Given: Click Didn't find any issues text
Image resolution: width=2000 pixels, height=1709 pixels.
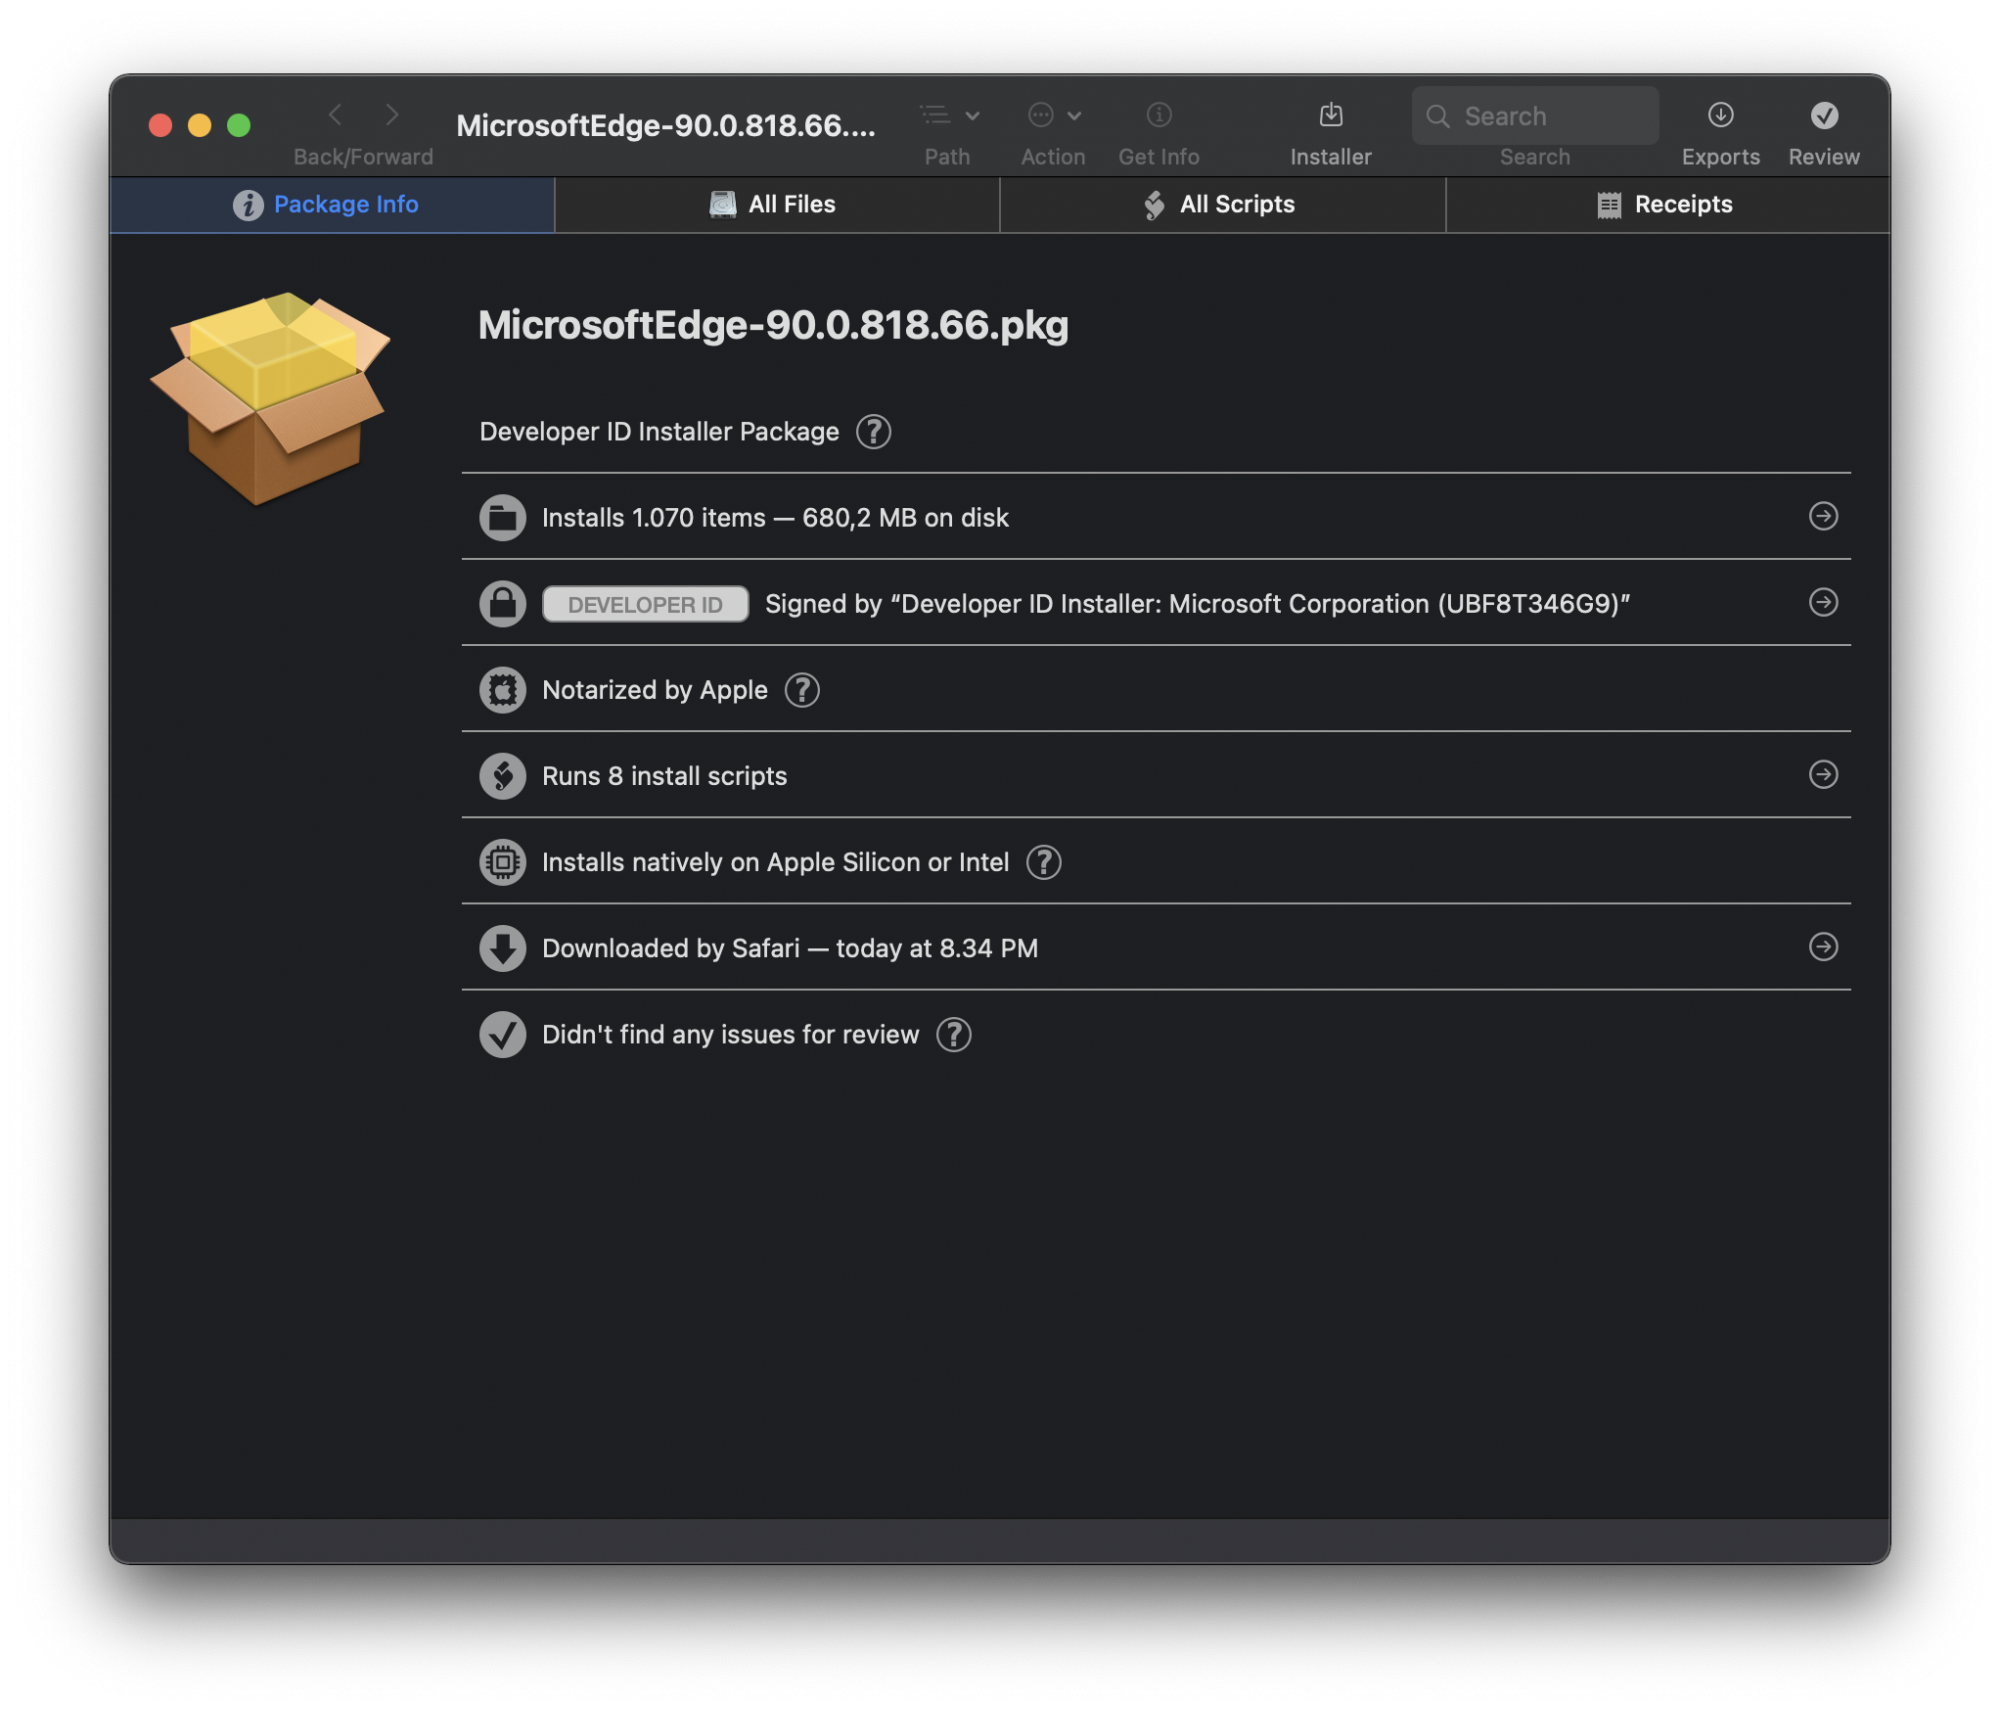Looking at the screenshot, I should tap(730, 1034).
